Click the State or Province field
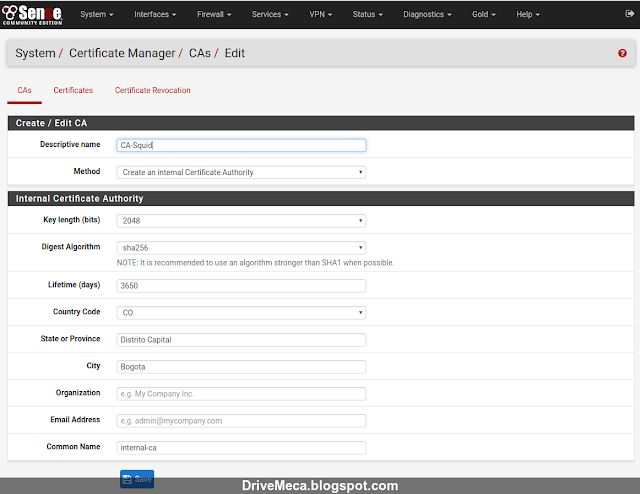This screenshot has height=494, width=640. [241, 340]
